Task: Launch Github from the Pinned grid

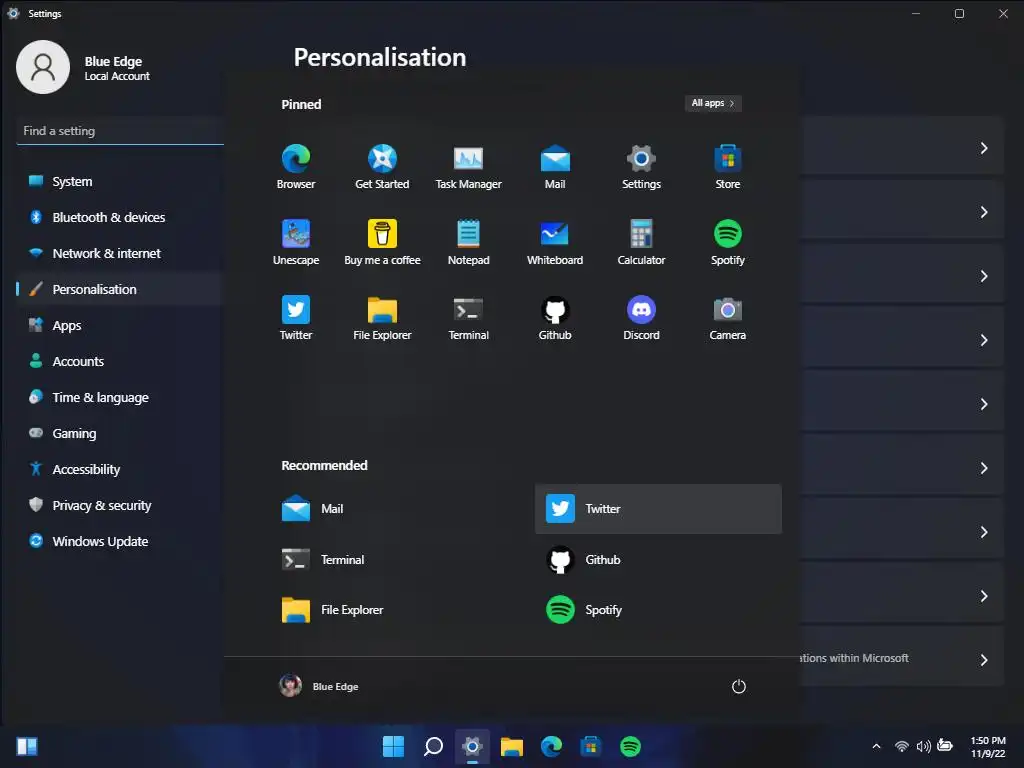Action: click(x=555, y=318)
